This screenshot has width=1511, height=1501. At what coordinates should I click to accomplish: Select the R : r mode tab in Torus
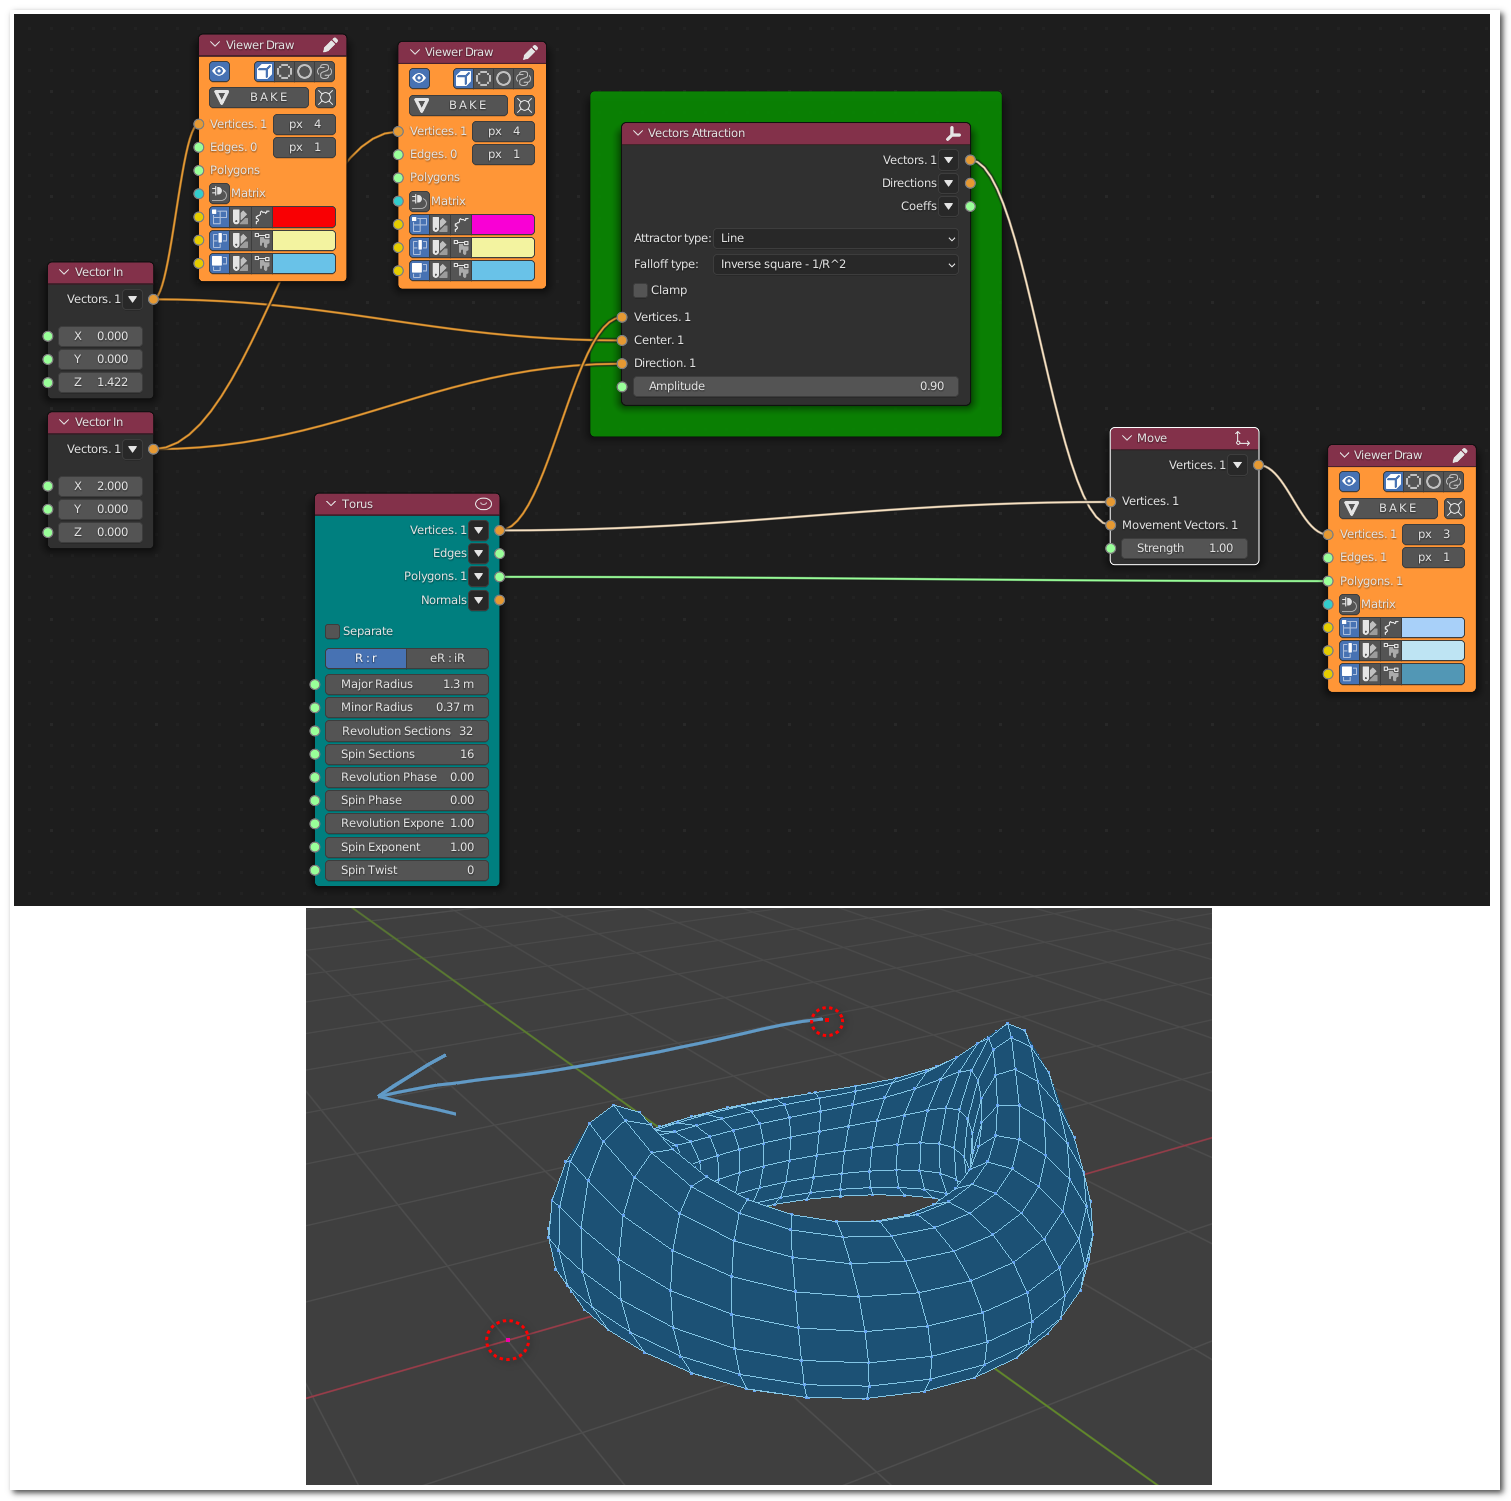click(x=366, y=658)
